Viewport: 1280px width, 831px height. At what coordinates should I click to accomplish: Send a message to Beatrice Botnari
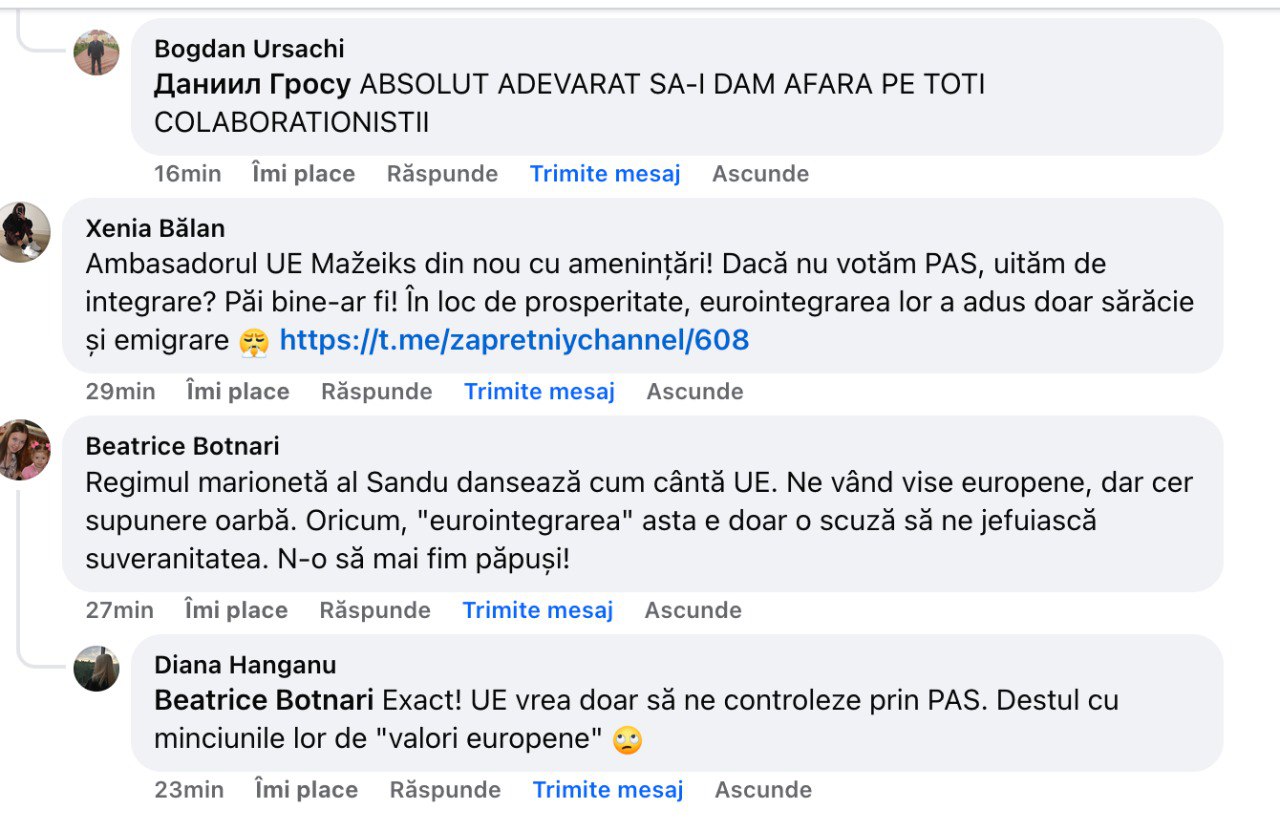point(537,610)
